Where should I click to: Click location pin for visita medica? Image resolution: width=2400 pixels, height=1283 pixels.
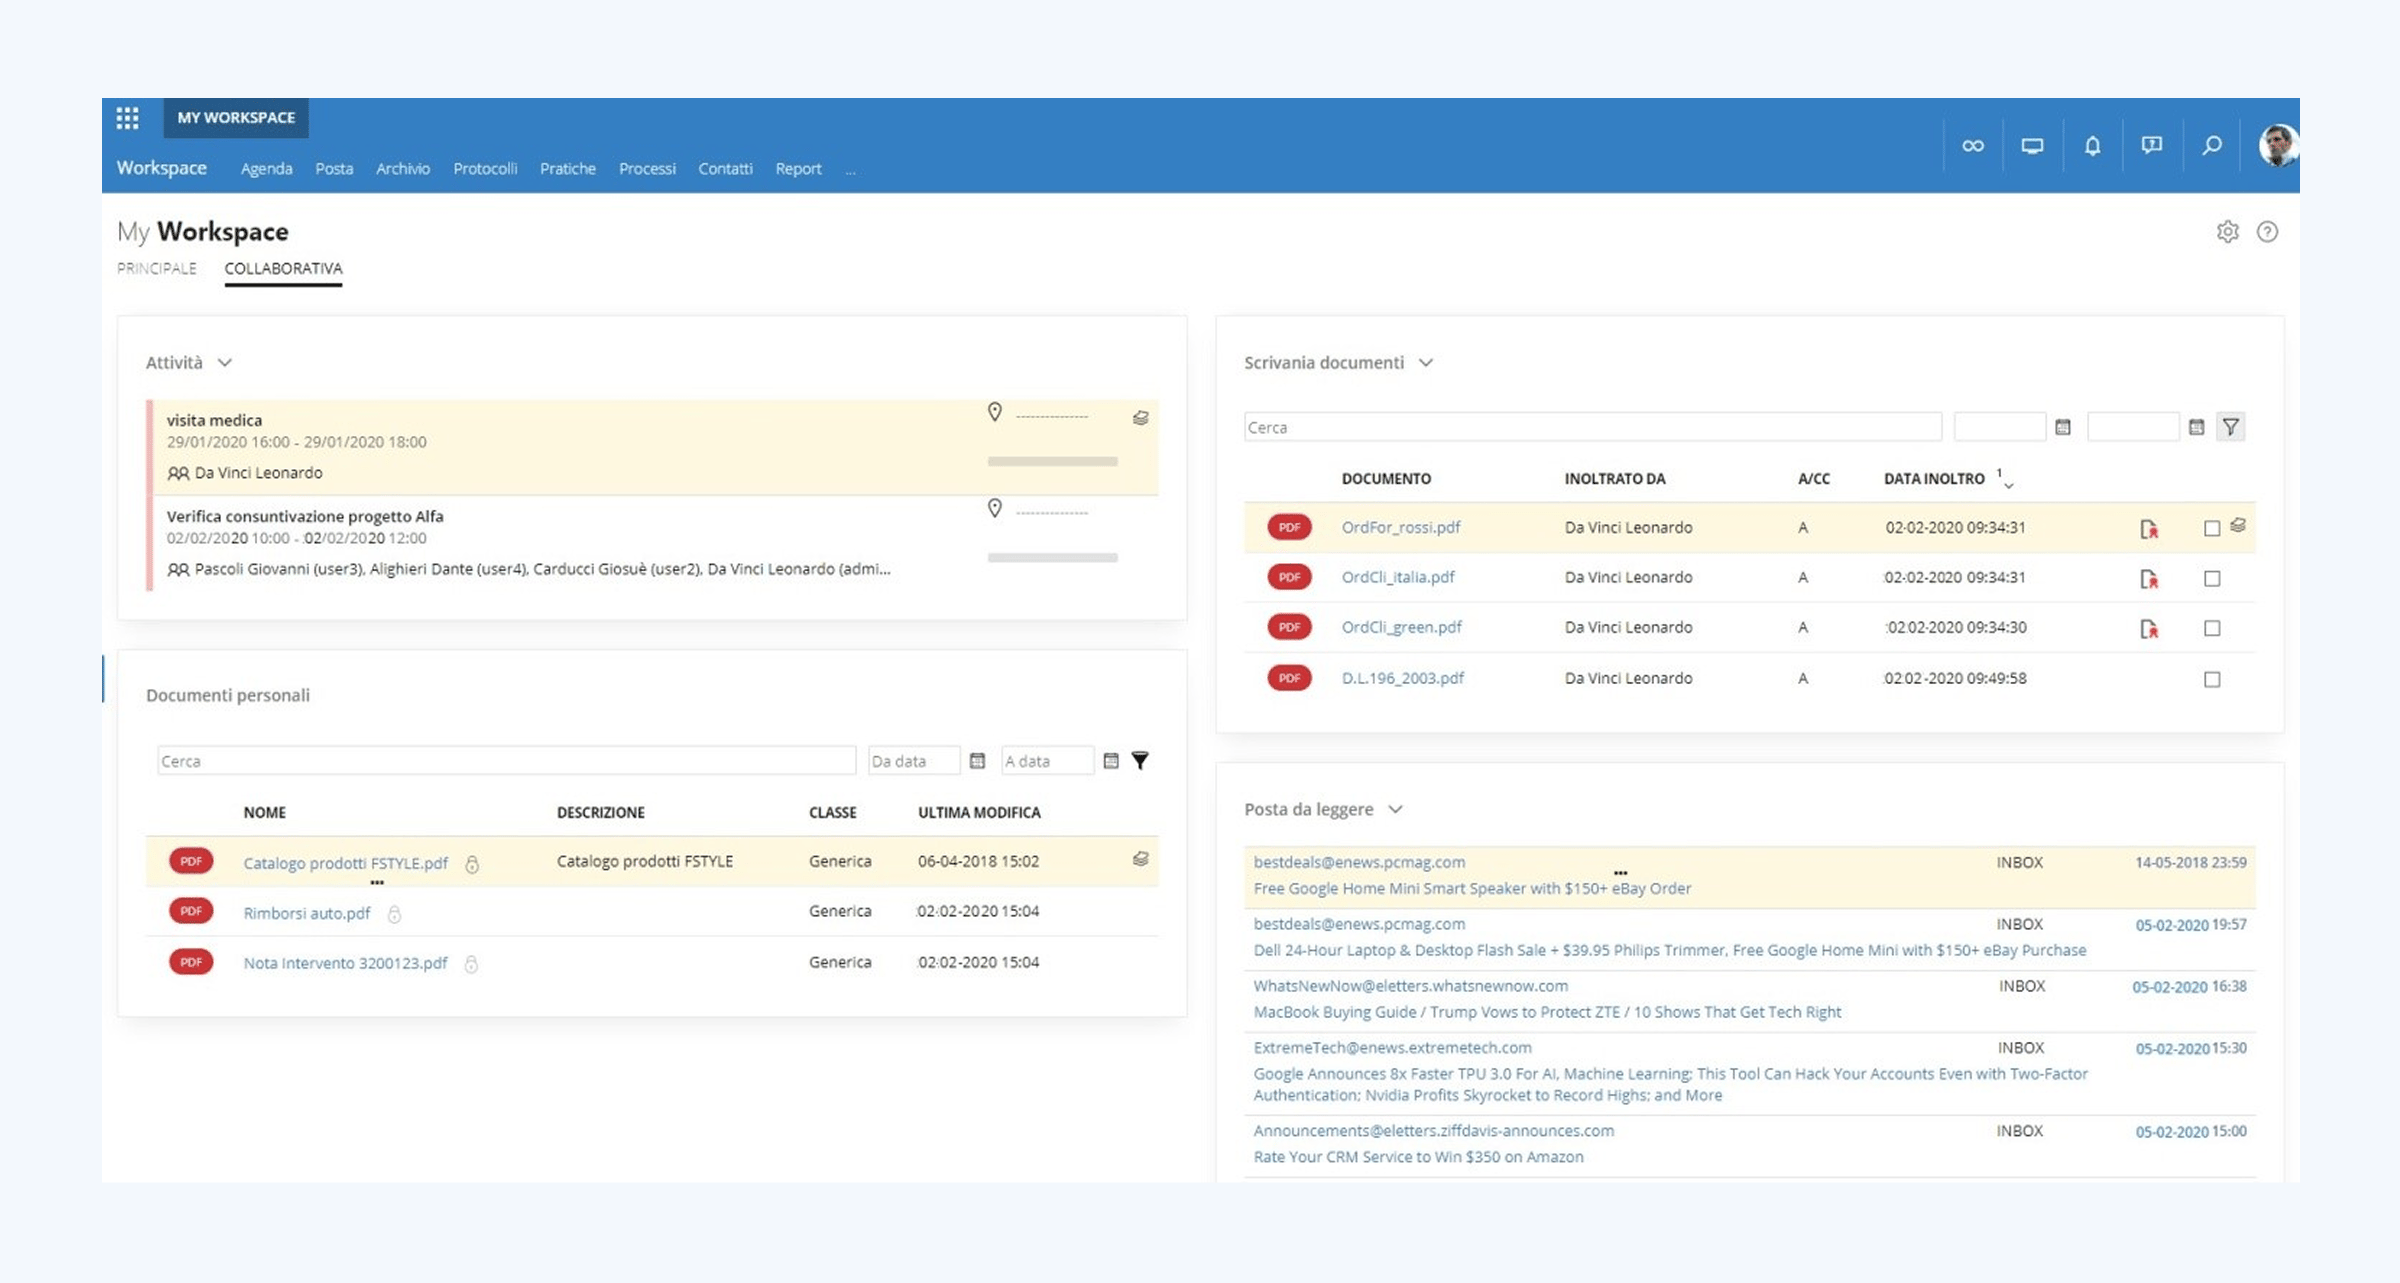coord(994,412)
